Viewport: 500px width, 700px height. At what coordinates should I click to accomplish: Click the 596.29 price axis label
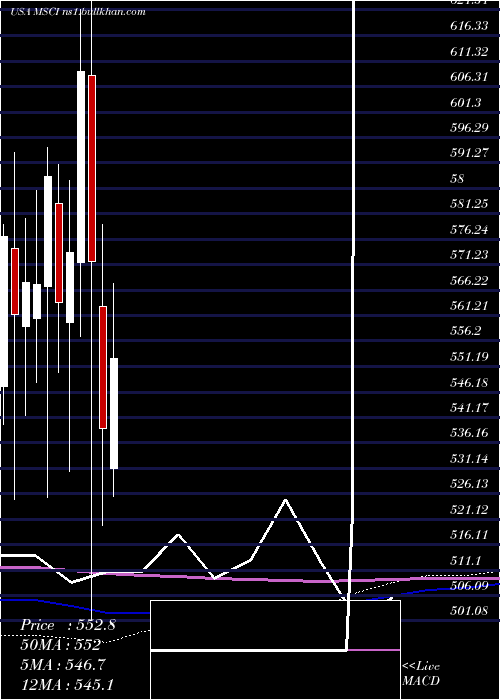pos(469,128)
